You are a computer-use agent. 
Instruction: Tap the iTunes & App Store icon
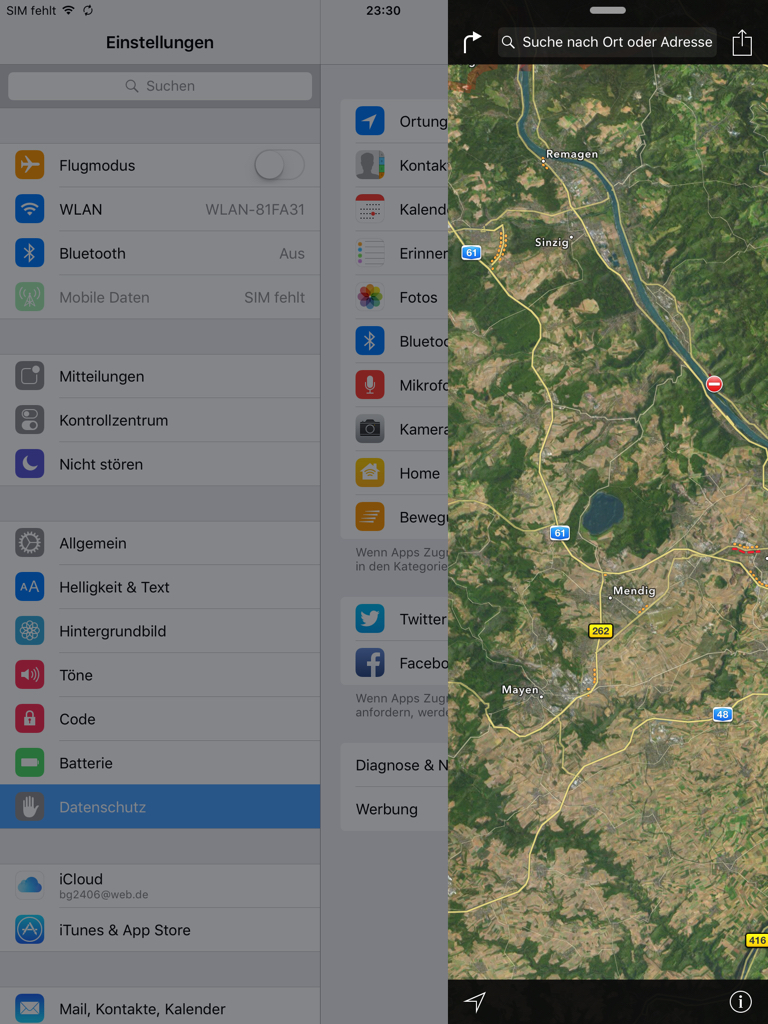coord(29,930)
